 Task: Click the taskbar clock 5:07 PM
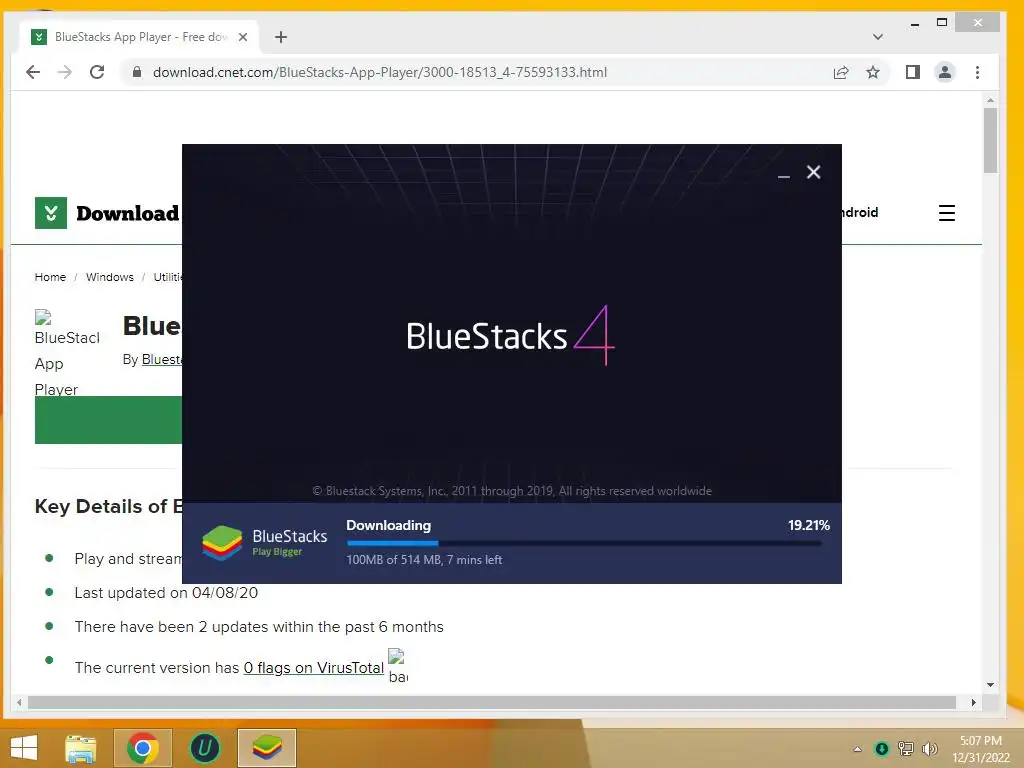[x=980, y=741]
